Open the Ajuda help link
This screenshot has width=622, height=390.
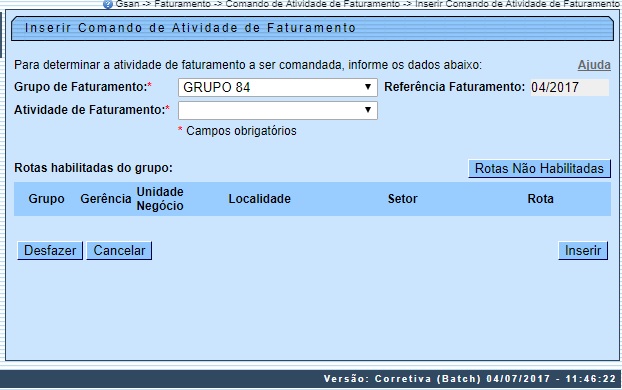coord(594,65)
